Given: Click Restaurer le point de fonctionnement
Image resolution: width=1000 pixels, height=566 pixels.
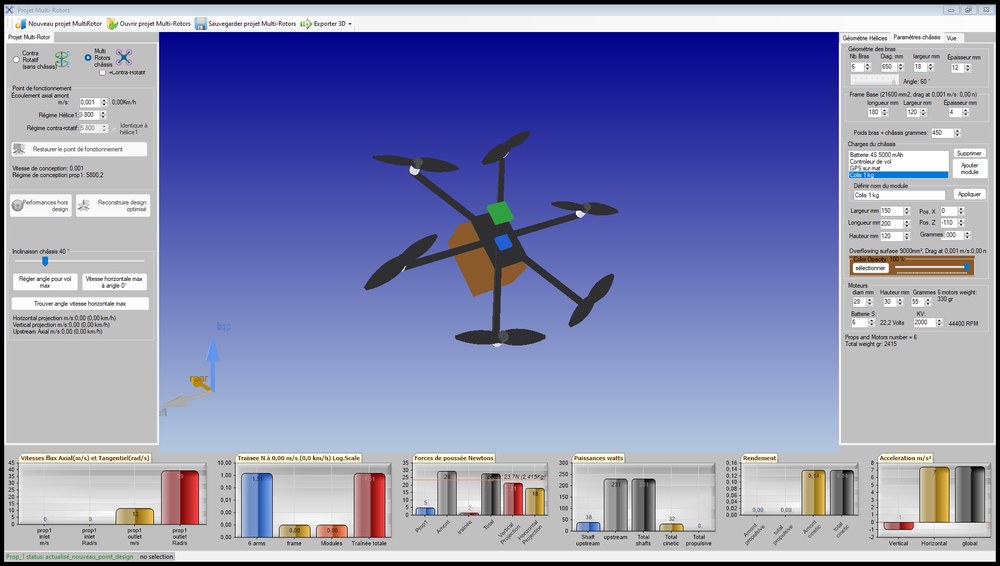Looking at the screenshot, I should pos(79,149).
